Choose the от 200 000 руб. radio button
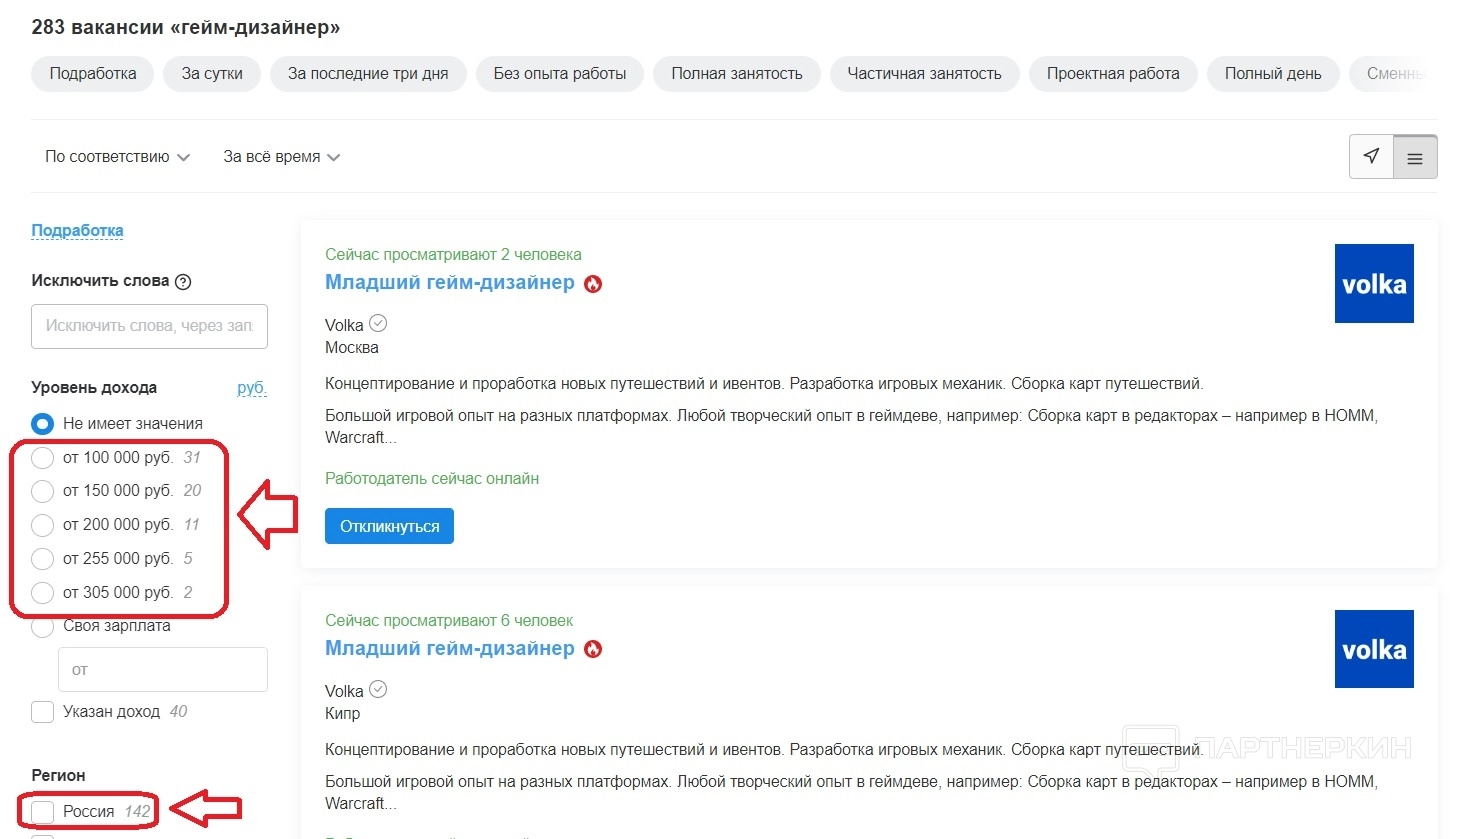 point(42,525)
